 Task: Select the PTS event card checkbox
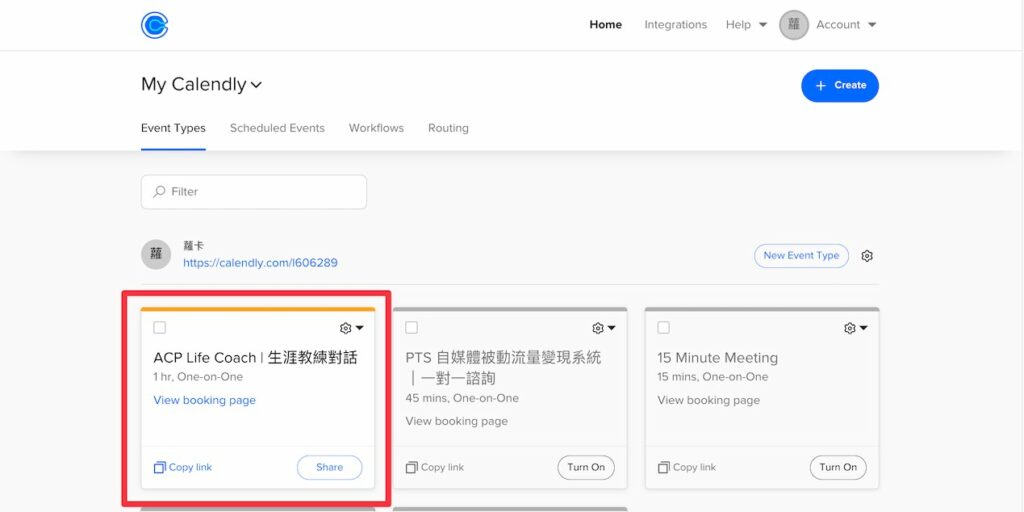tap(411, 327)
